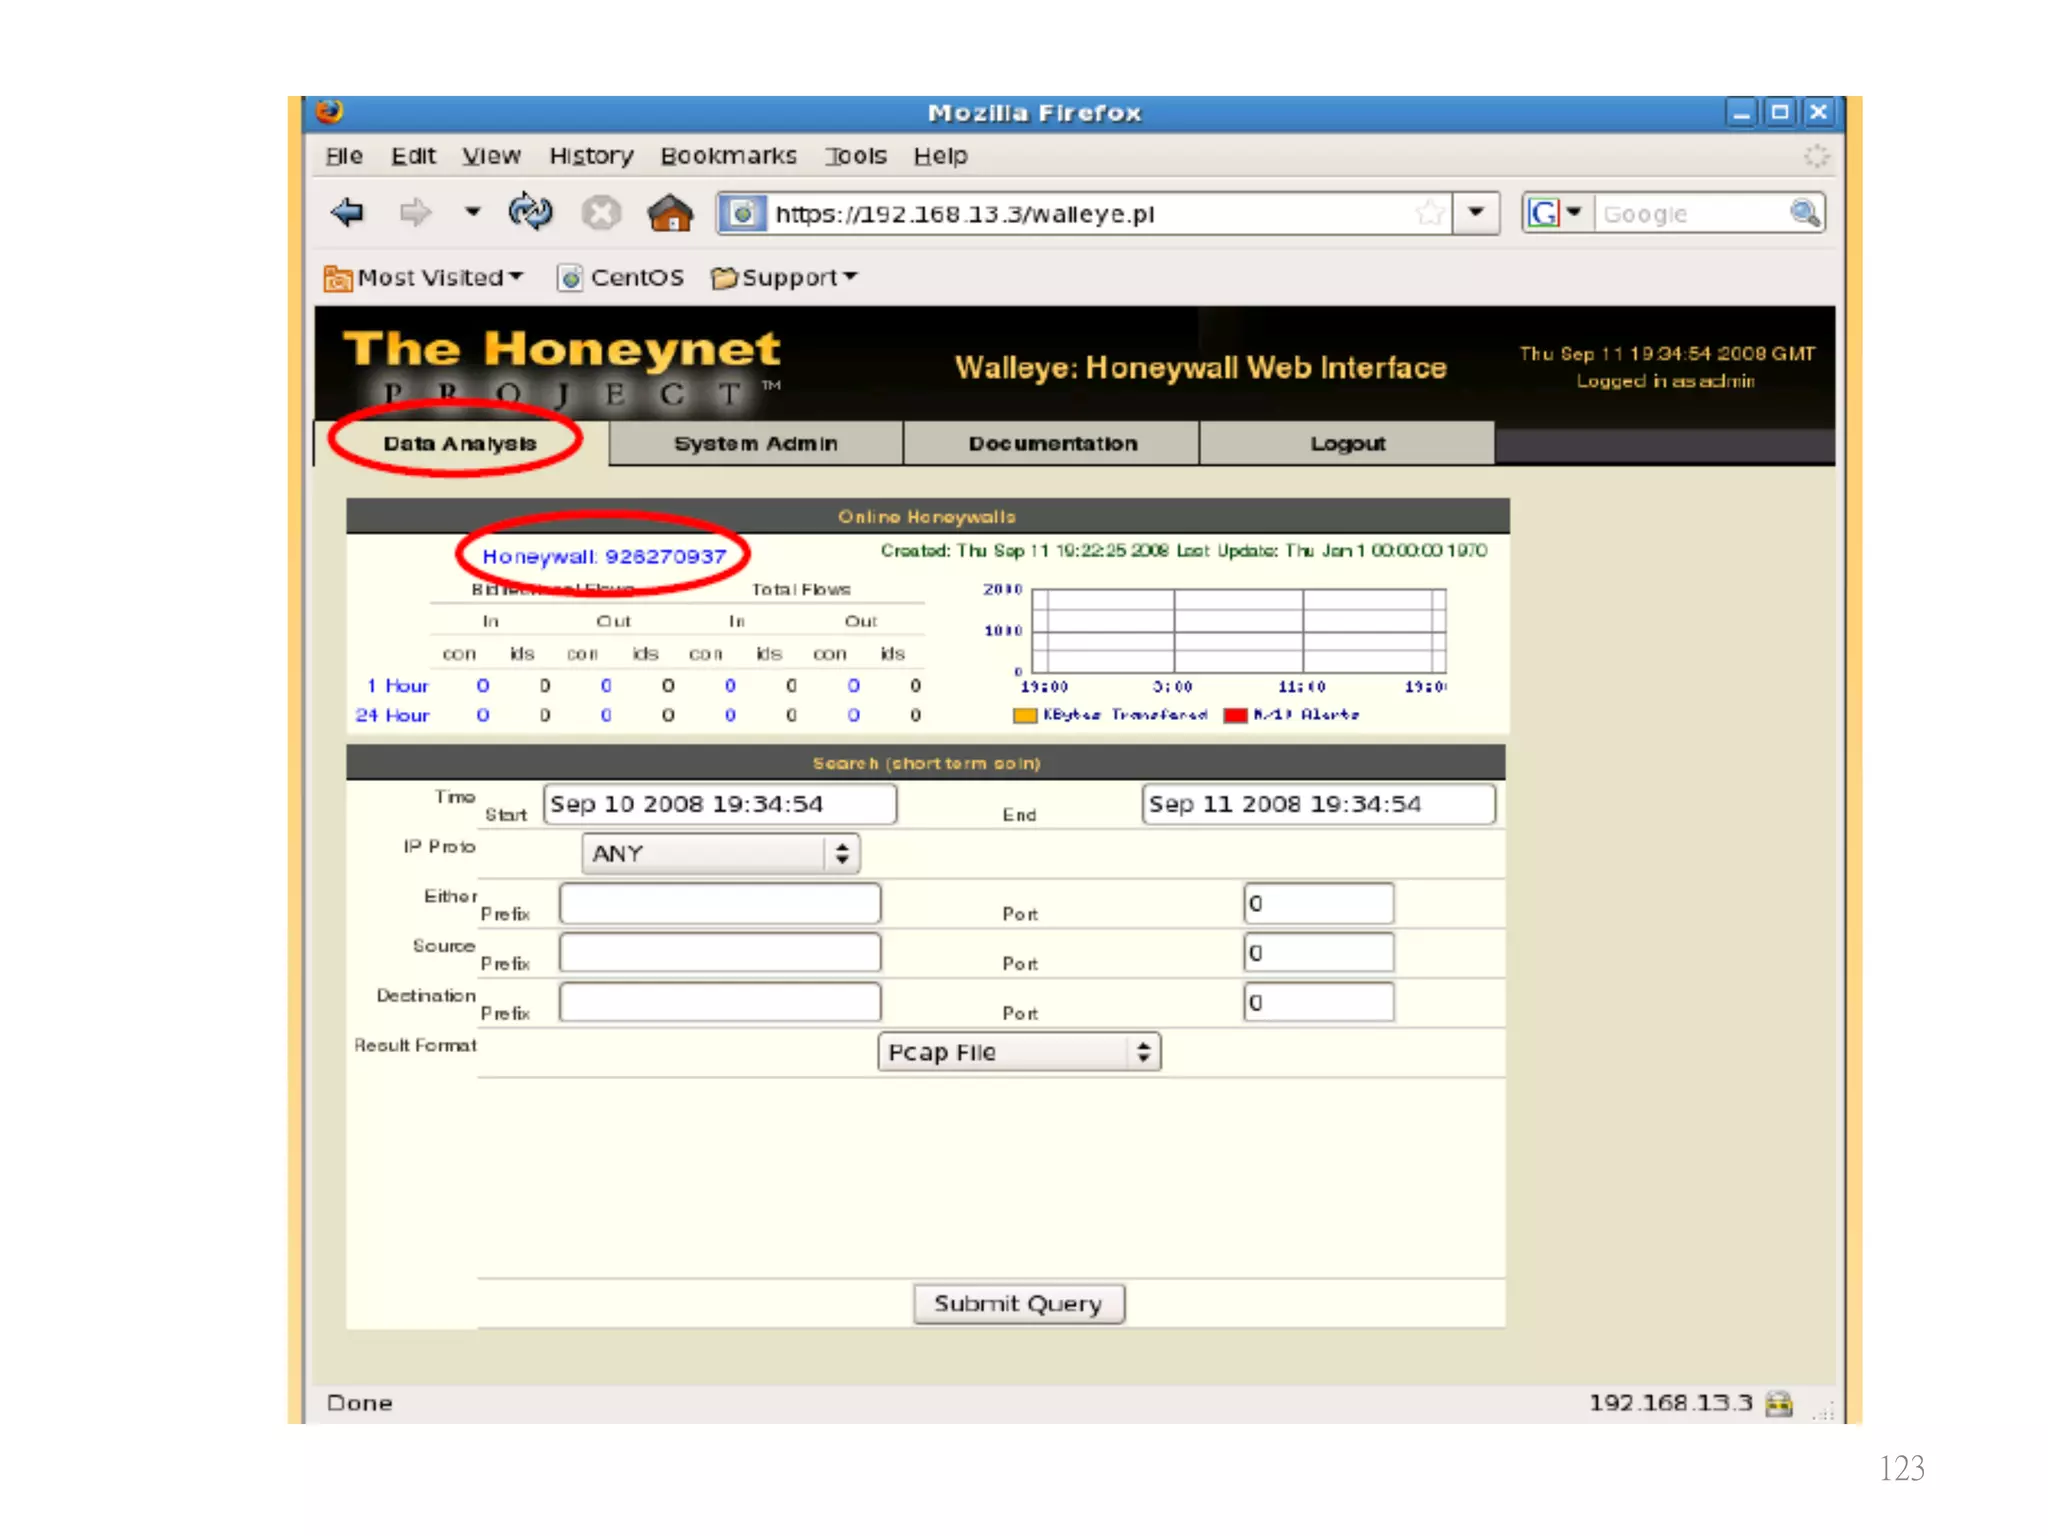Open CentOS bookmark
Image resolution: width=2048 pixels, height=1536 pixels.
621,278
